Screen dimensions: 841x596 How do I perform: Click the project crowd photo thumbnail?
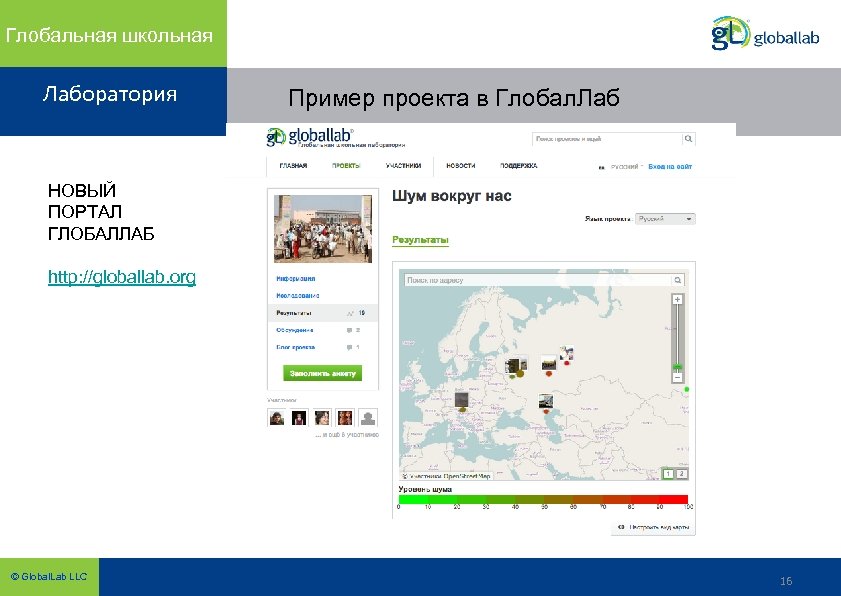point(323,229)
